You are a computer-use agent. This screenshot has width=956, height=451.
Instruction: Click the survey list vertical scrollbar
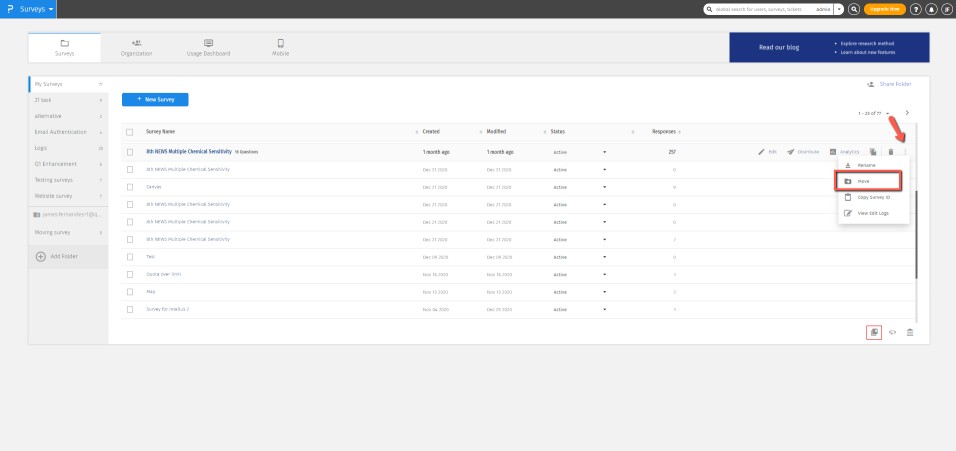(x=916, y=235)
